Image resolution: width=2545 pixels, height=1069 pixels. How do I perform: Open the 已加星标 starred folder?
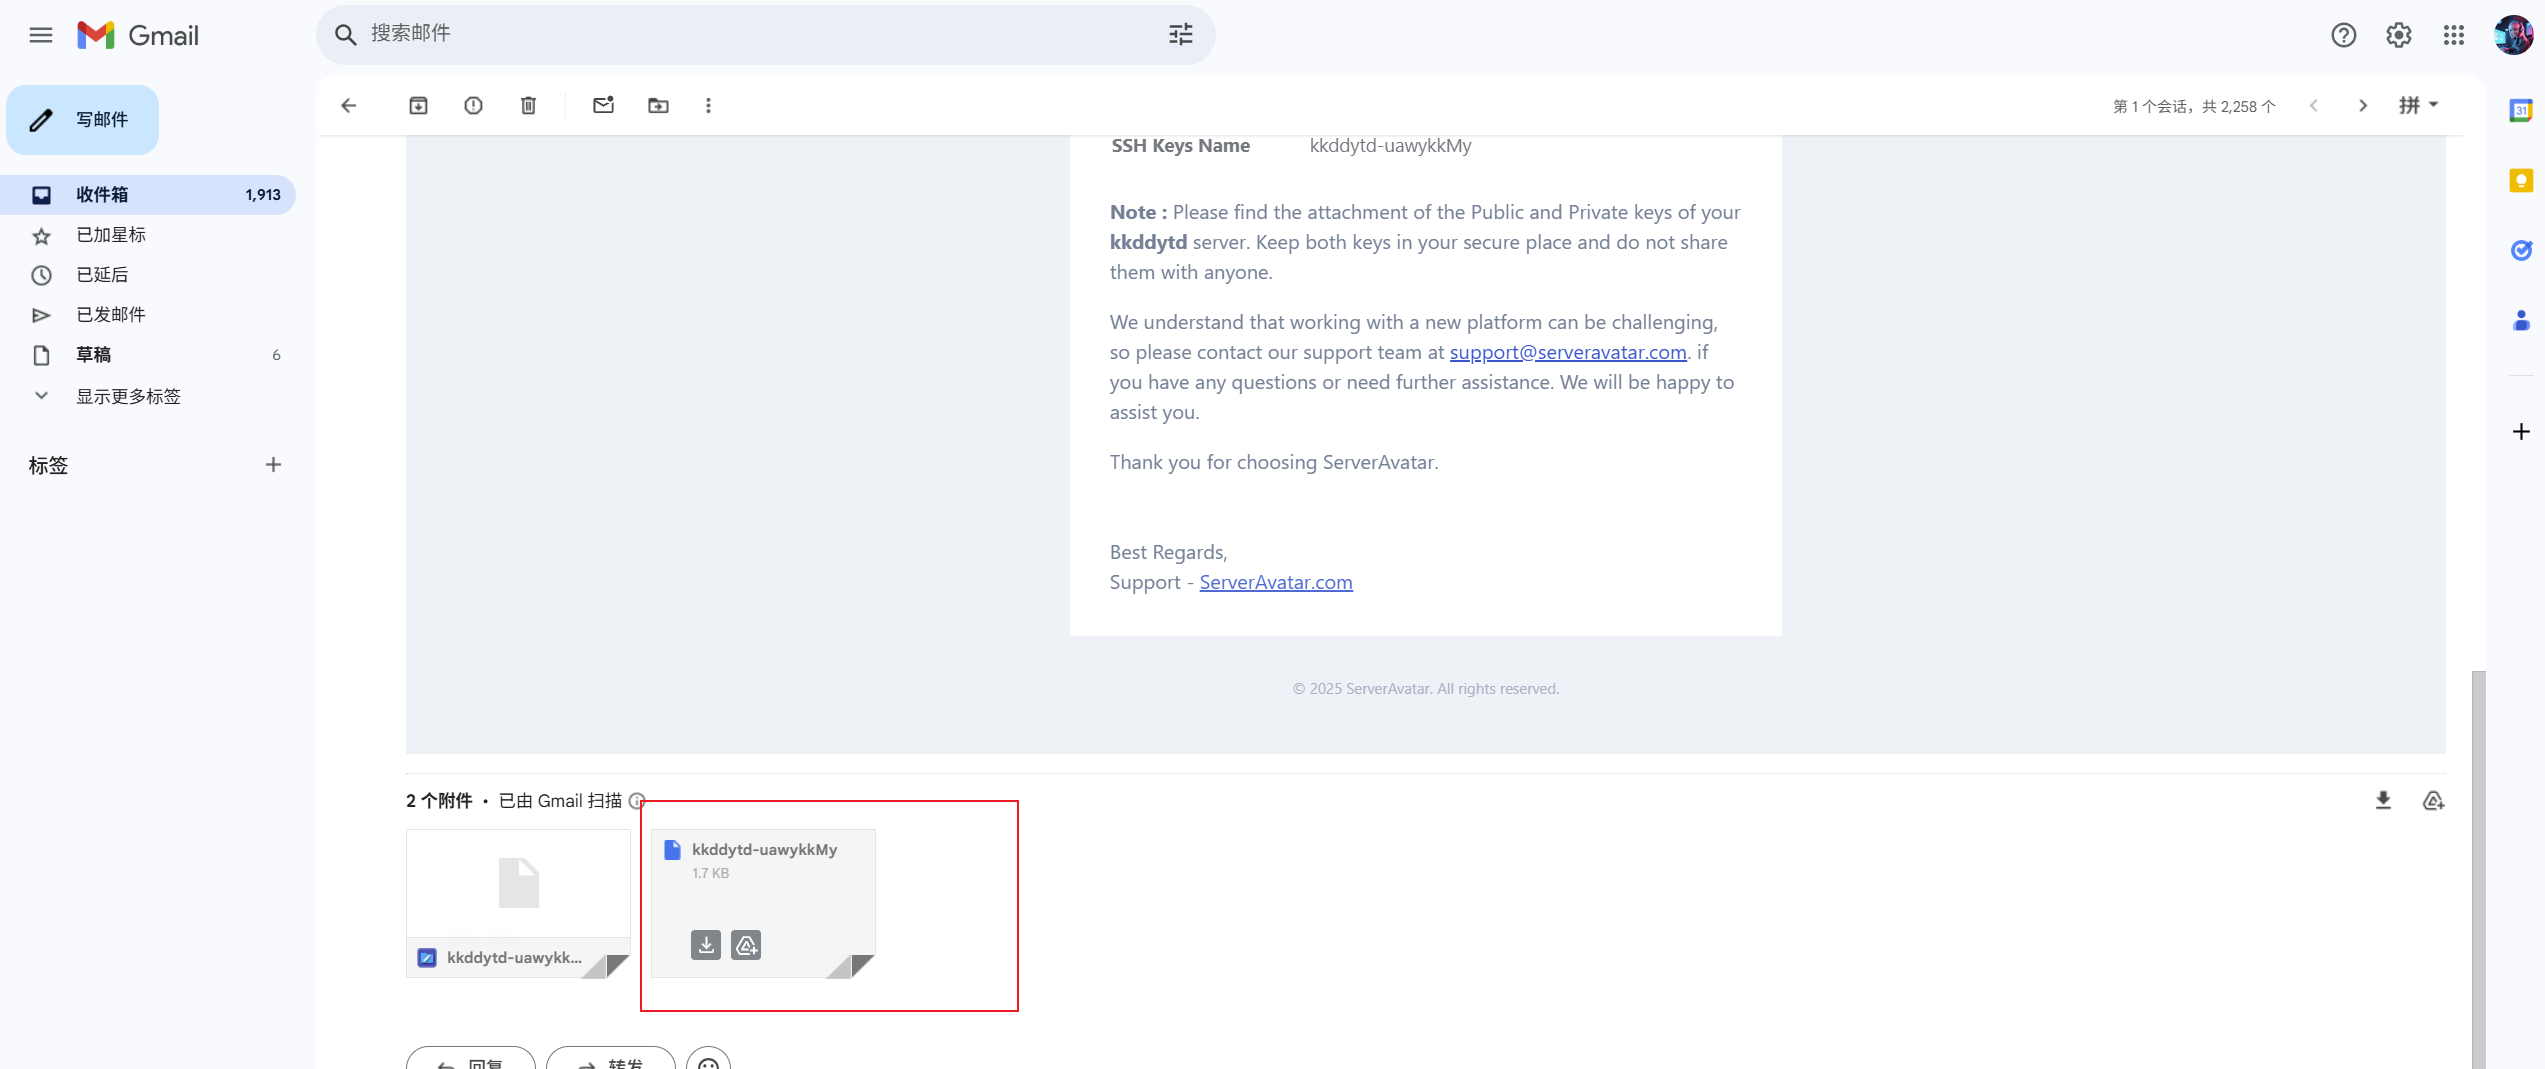(x=148, y=235)
